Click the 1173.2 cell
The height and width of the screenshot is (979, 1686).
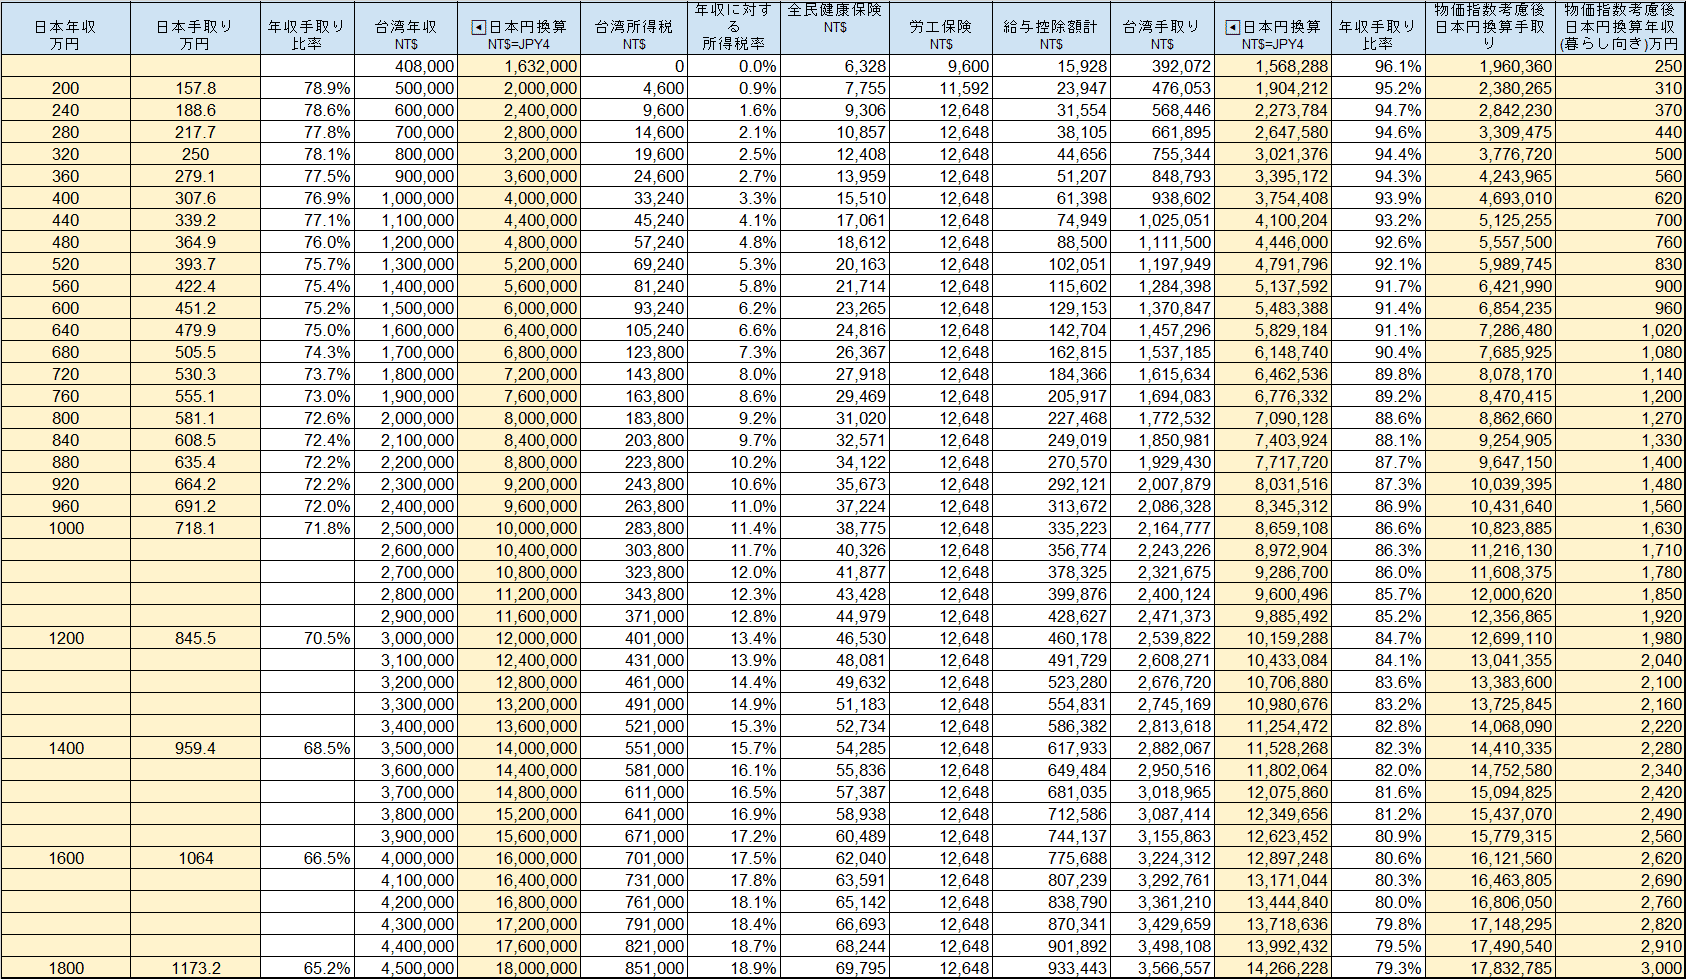pyautogui.click(x=195, y=968)
